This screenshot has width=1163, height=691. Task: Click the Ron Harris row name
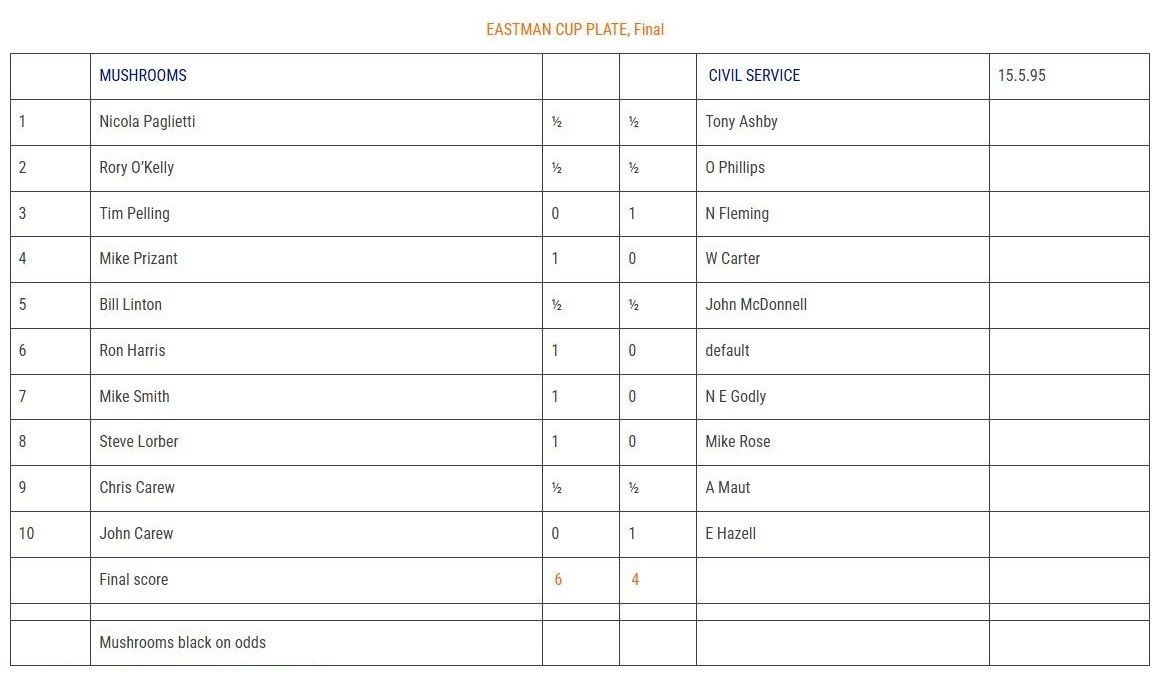(132, 351)
